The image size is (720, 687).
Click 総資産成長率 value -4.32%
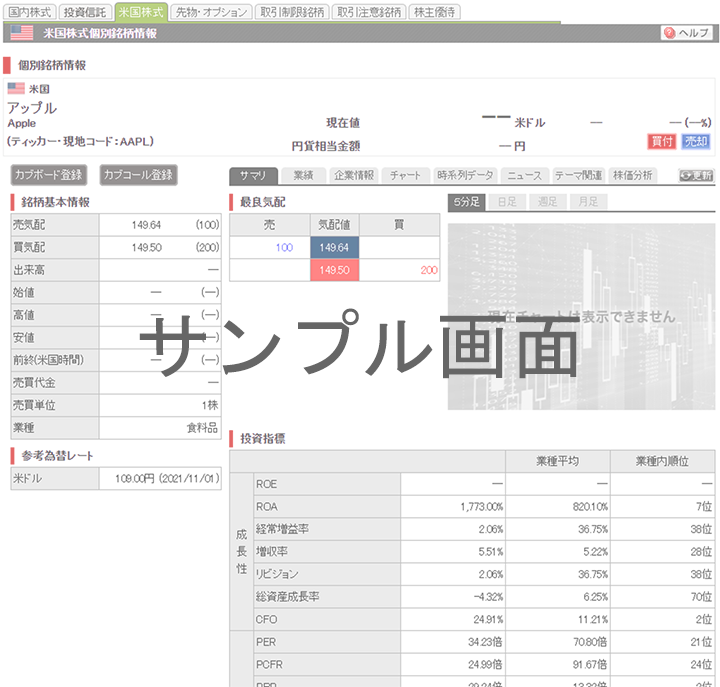tap(489, 597)
